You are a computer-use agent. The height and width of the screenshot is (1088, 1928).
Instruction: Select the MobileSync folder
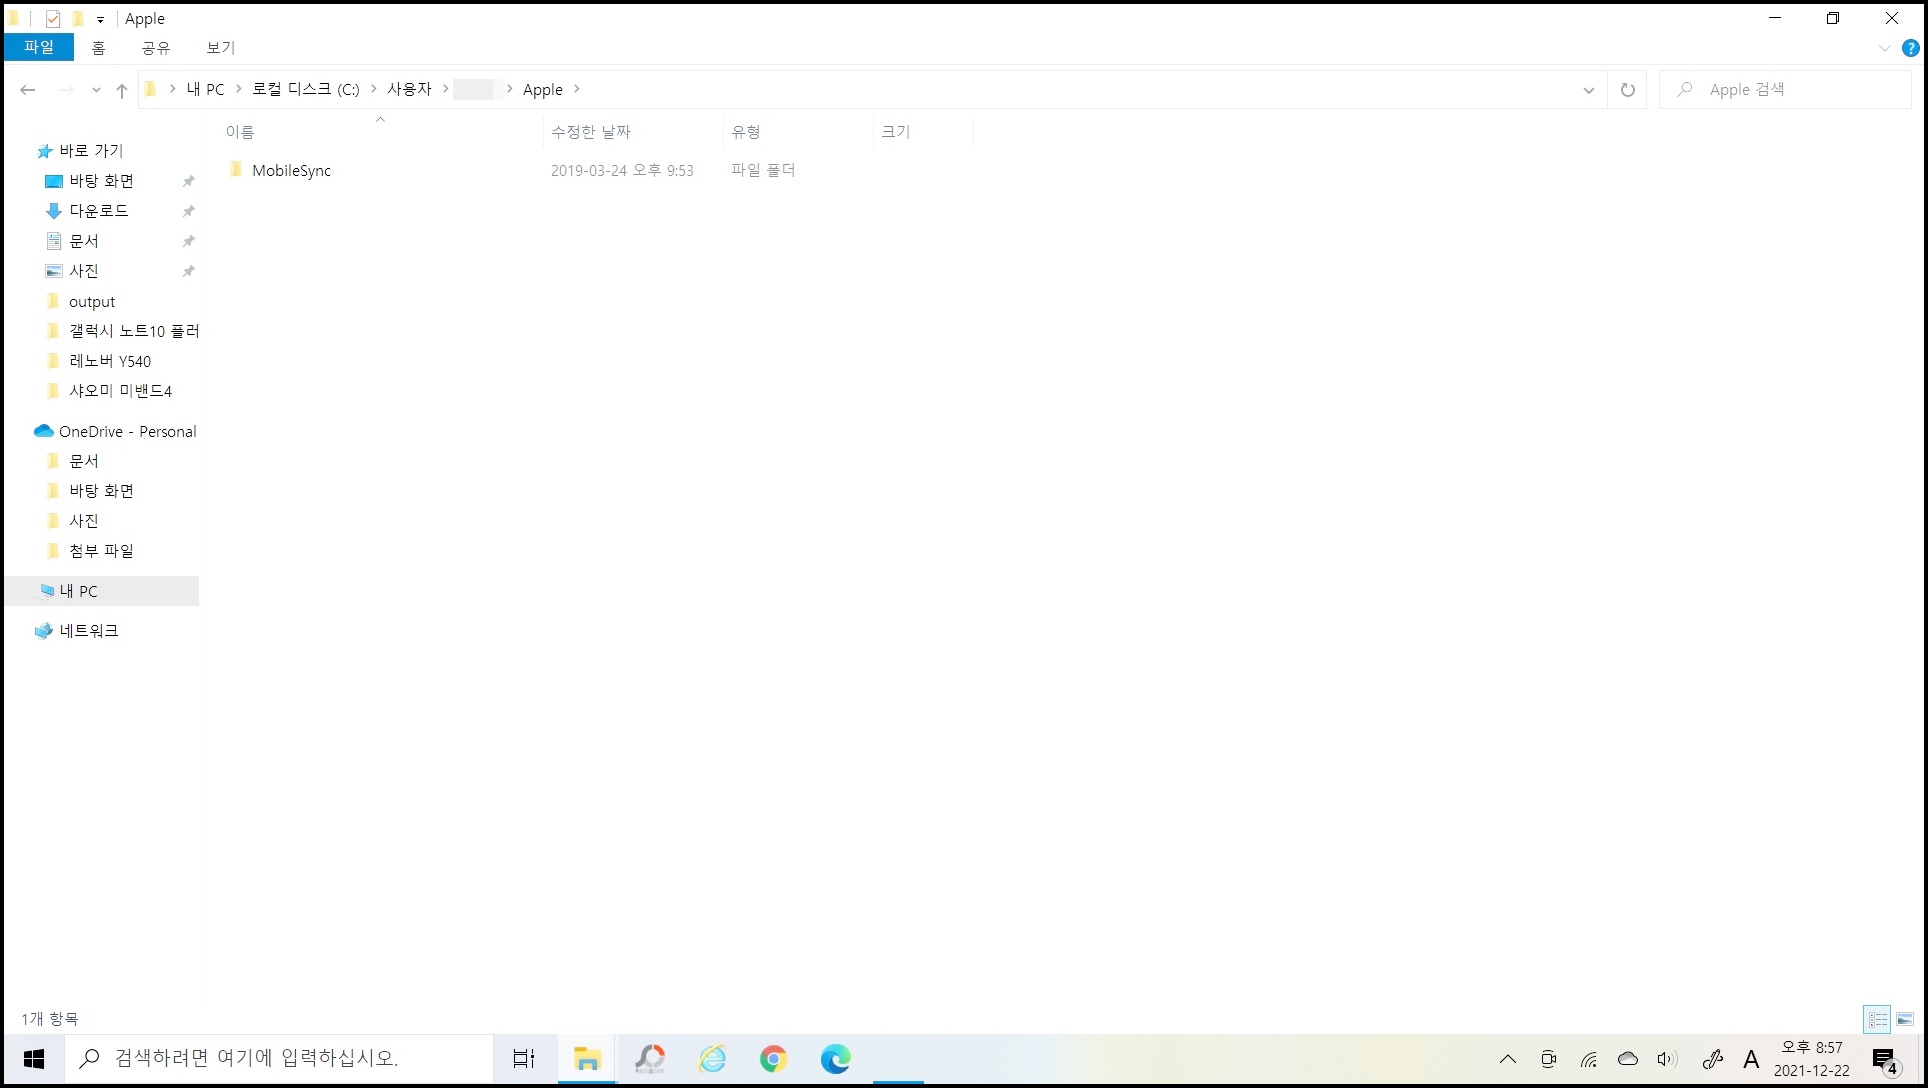click(x=291, y=170)
